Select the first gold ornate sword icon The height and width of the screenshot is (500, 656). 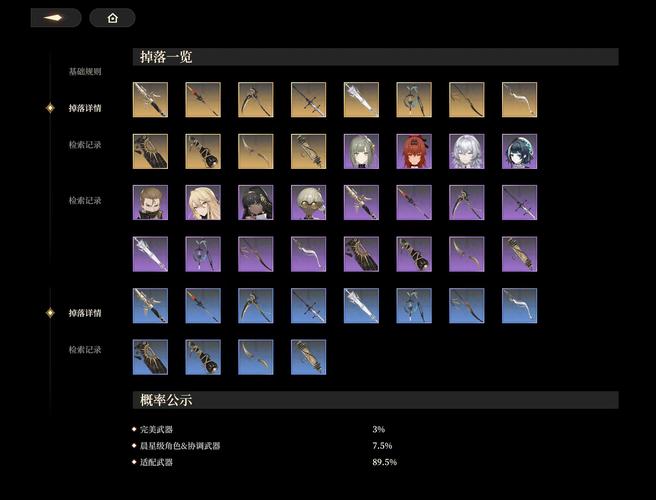coord(150,100)
